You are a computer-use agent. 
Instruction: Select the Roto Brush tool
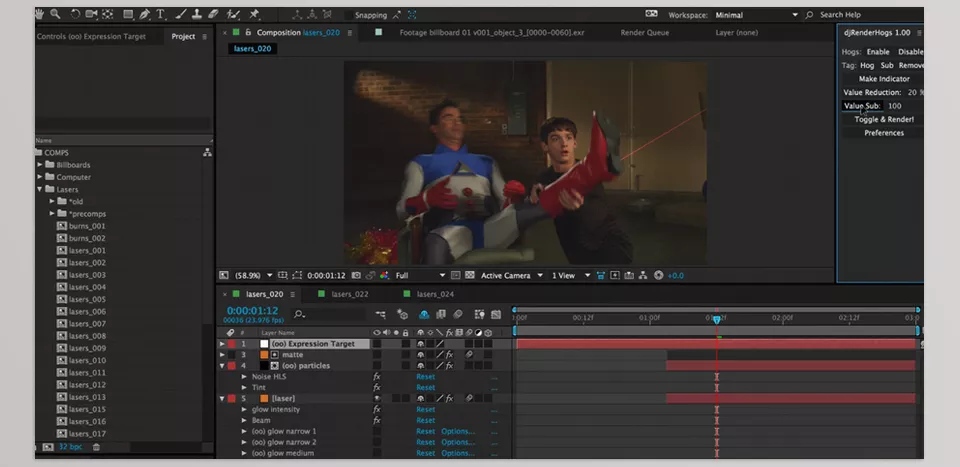tap(233, 13)
